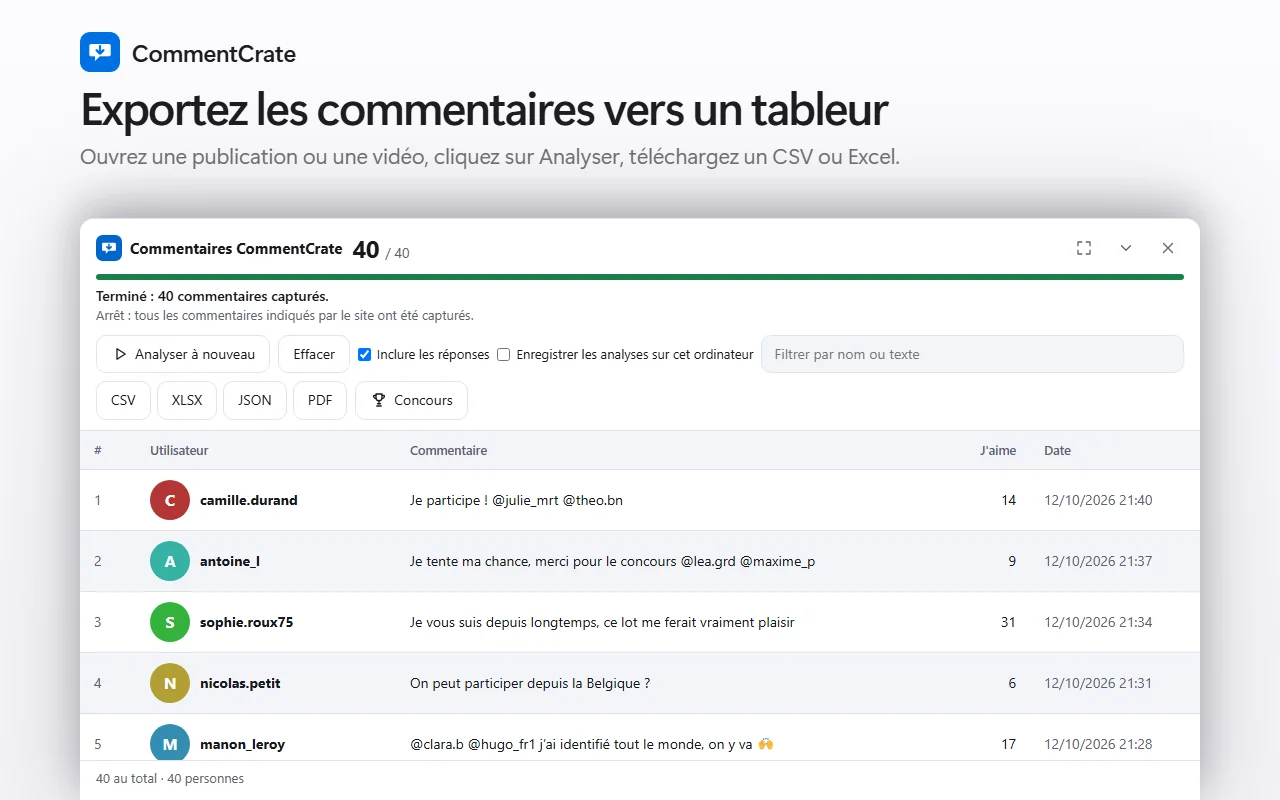Click the Effacer button
Screen dimensions: 1280x800
(x=314, y=354)
